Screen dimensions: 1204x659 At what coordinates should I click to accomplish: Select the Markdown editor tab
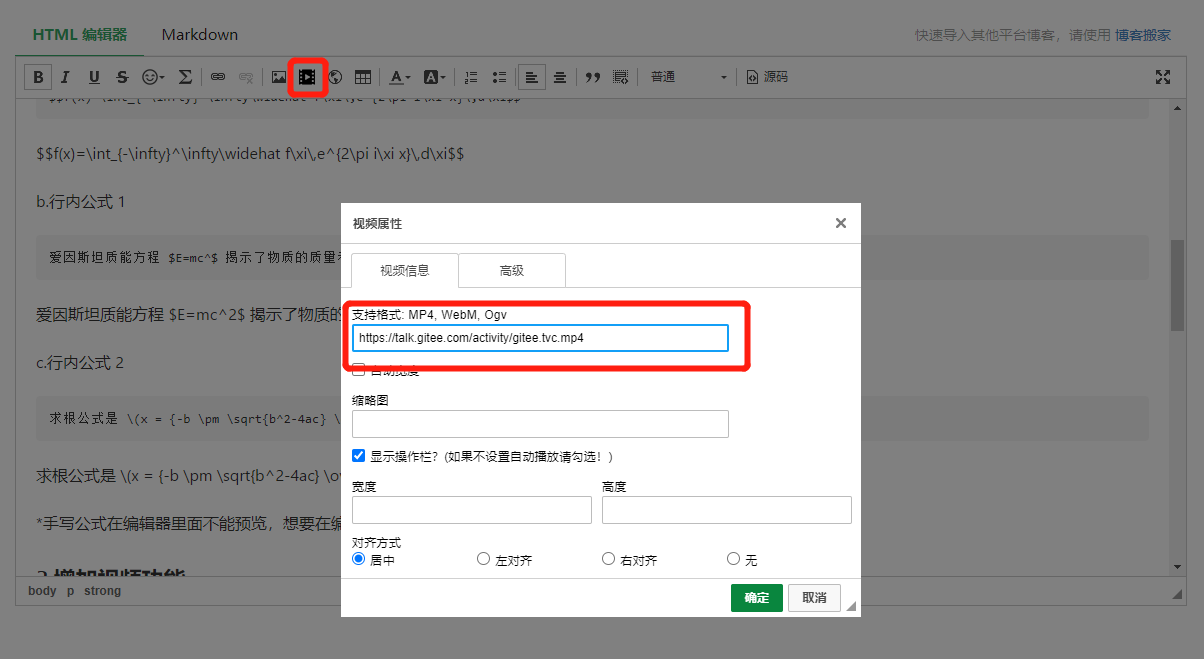point(200,34)
